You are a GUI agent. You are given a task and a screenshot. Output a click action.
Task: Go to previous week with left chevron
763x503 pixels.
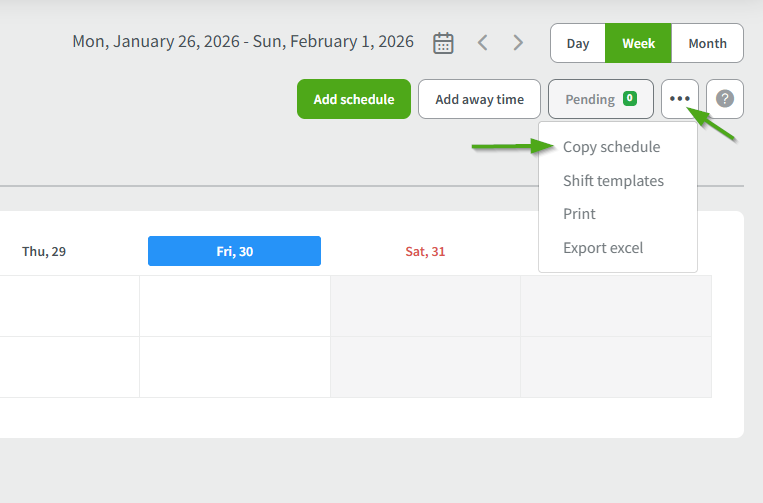tap(482, 43)
